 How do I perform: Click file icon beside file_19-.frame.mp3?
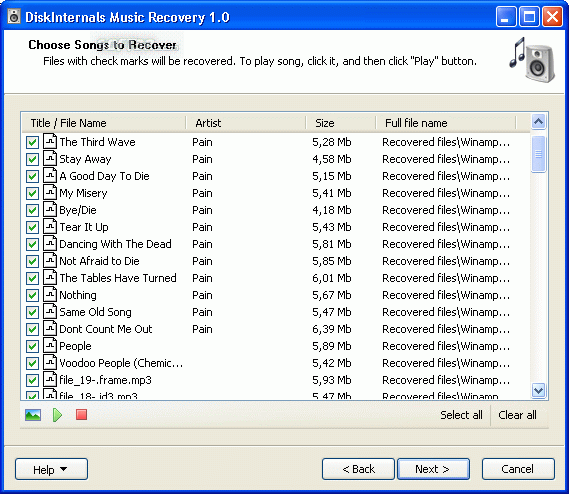[50, 379]
